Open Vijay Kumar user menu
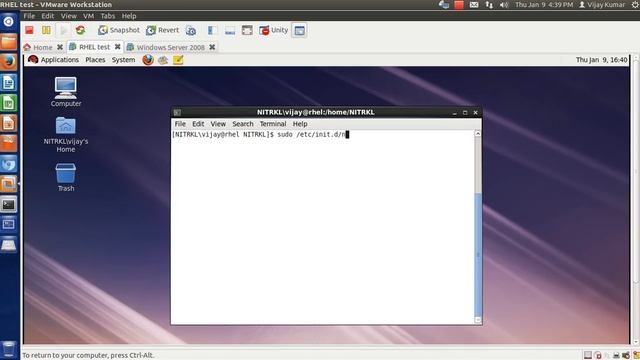 point(602,5)
